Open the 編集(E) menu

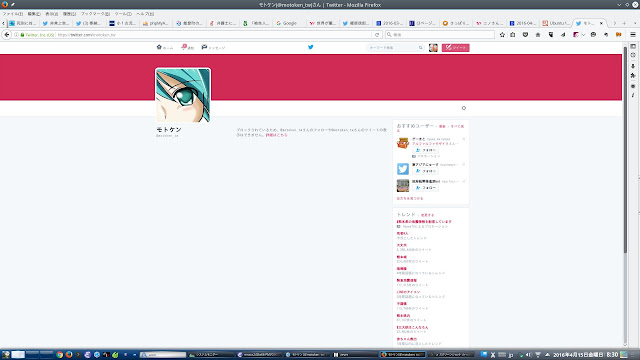point(34,14)
